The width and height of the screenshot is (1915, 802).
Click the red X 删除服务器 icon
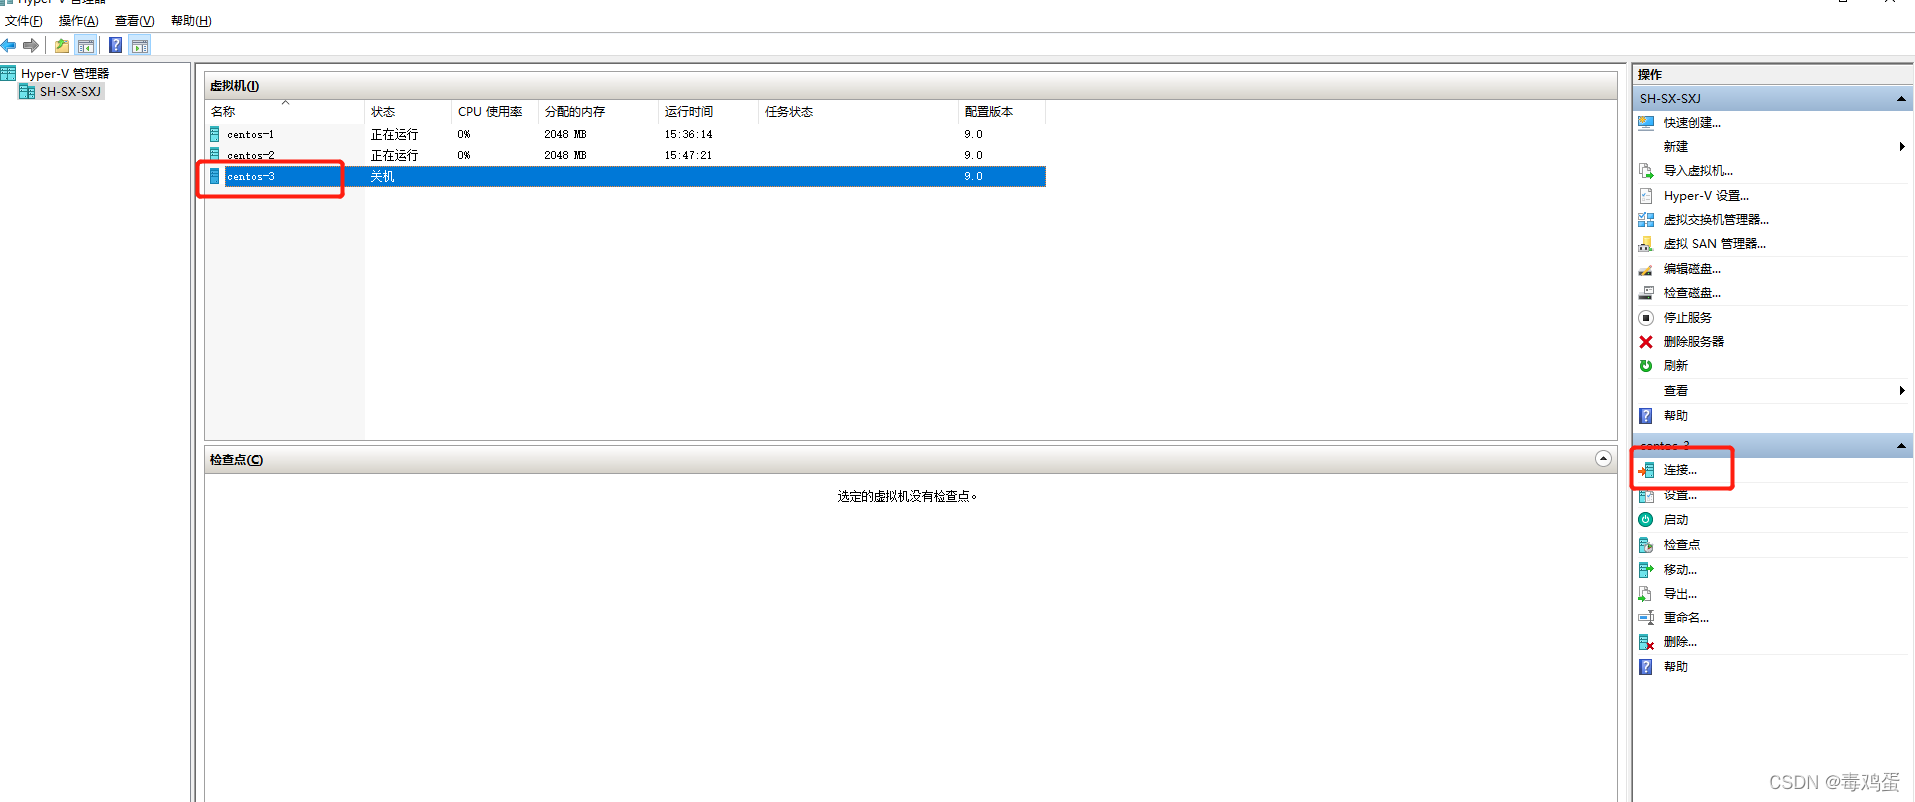point(1646,342)
